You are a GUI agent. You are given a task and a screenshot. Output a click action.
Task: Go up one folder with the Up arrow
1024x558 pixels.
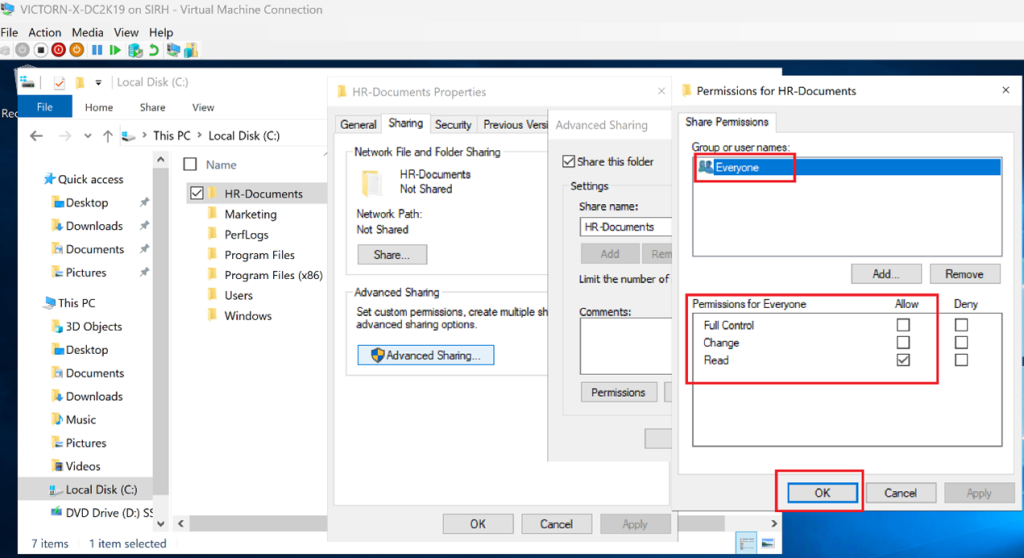click(106, 135)
